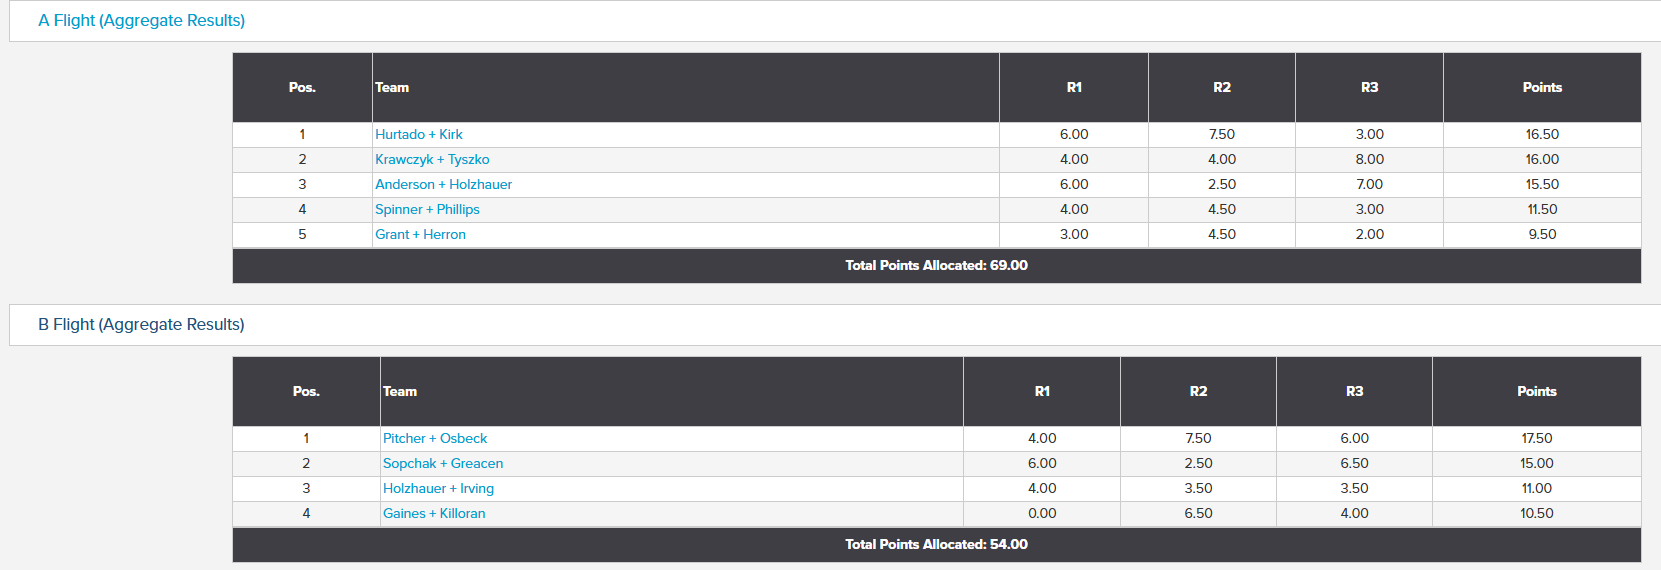Click the A Flight R1 column header
Viewport: 1661px width, 570px height.
pyautogui.click(x=1074, y=87)
